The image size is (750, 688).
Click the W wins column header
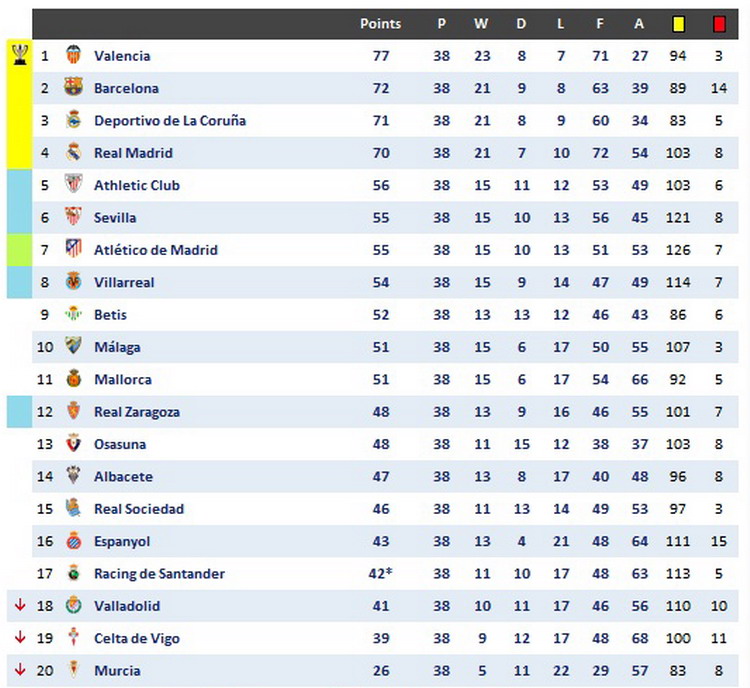[x=481, y=24]
